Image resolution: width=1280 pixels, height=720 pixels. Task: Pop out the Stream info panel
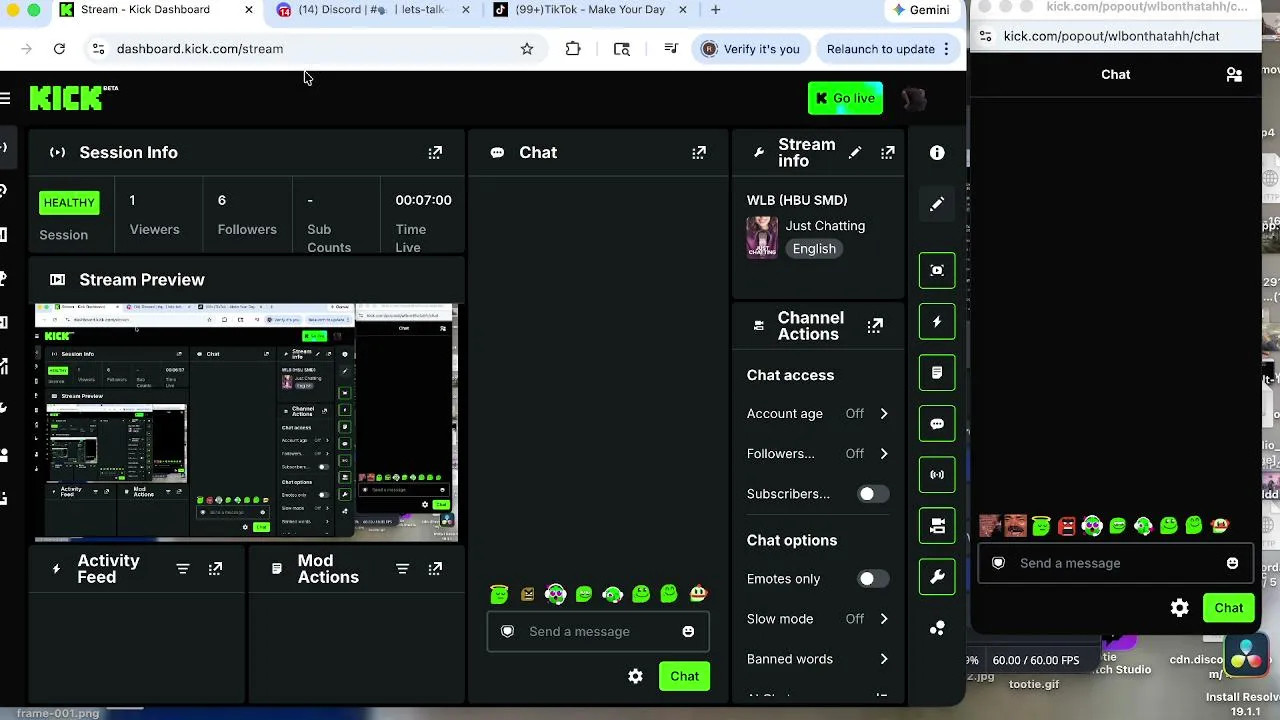click(x=887, y=153)
